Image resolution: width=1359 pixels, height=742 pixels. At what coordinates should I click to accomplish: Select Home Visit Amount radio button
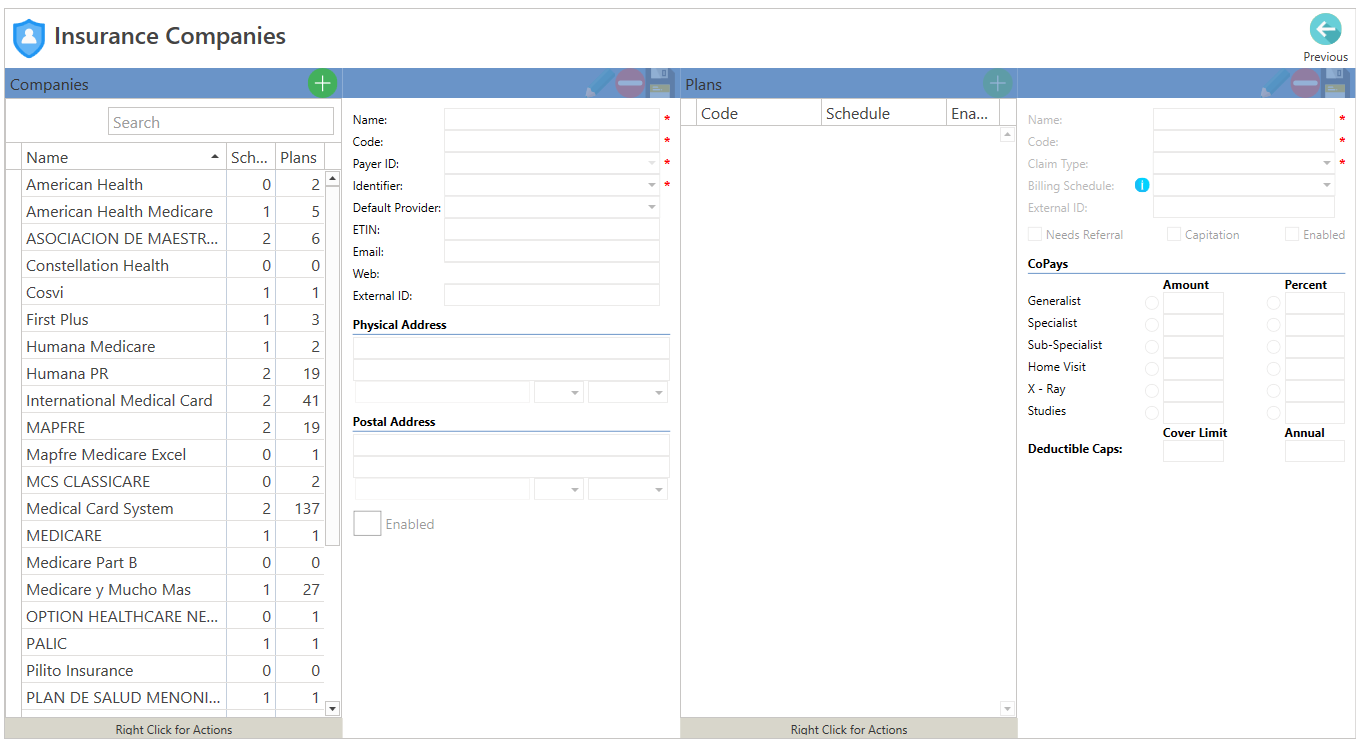1152,368
